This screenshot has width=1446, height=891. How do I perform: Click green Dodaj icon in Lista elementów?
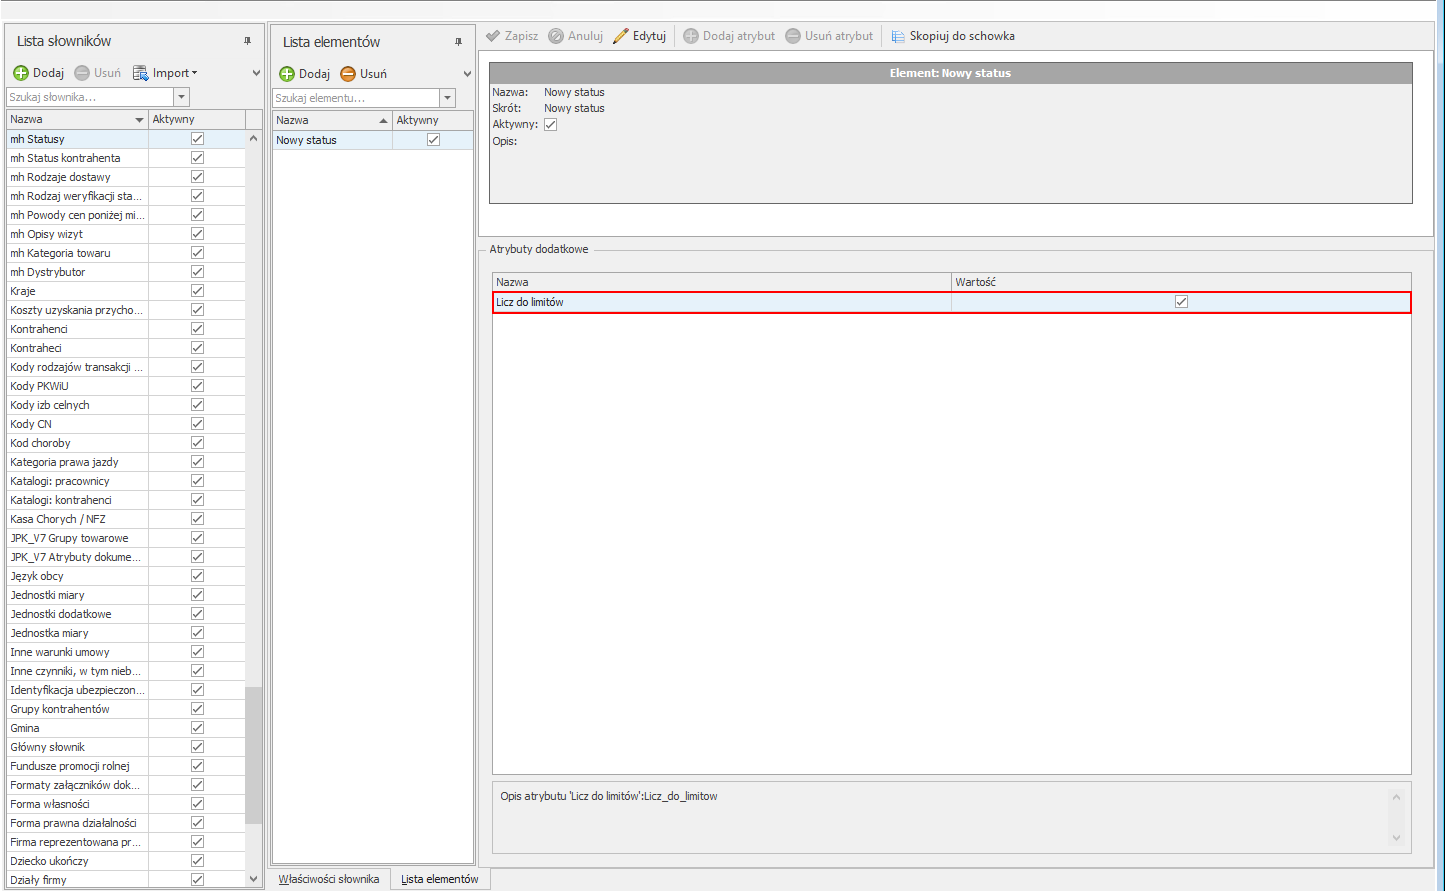(287, 74)
